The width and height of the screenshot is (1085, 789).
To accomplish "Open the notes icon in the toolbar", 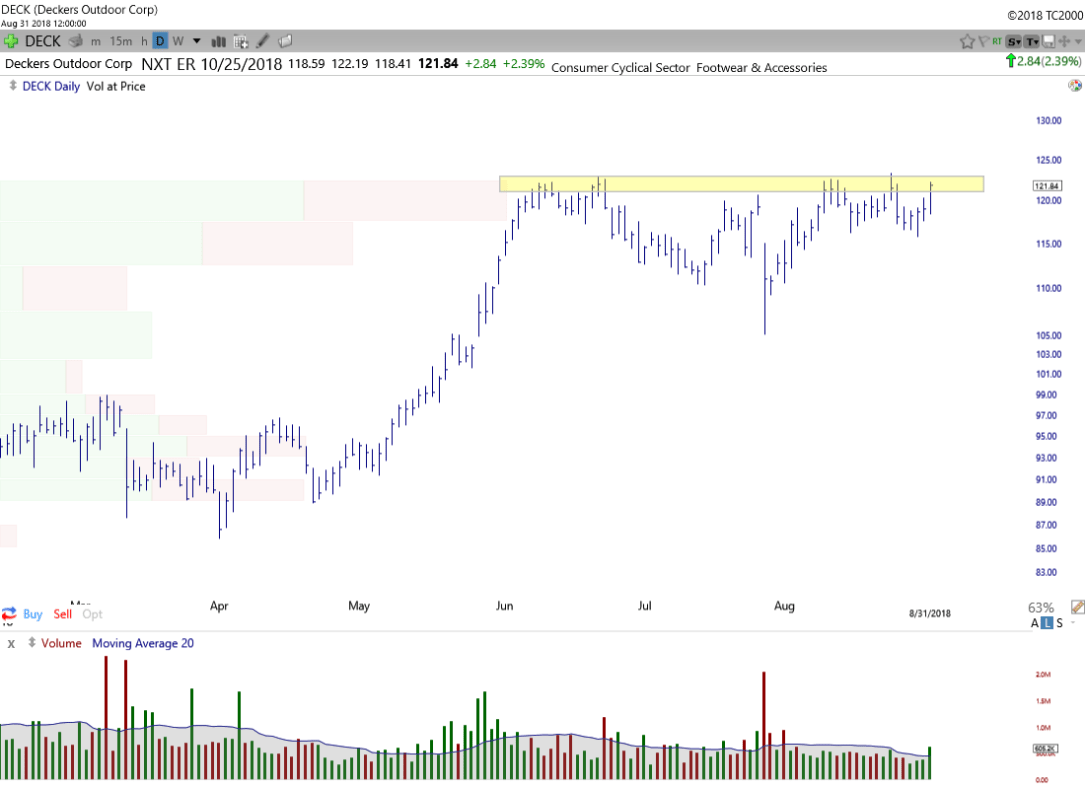I will tap(285, 41).
